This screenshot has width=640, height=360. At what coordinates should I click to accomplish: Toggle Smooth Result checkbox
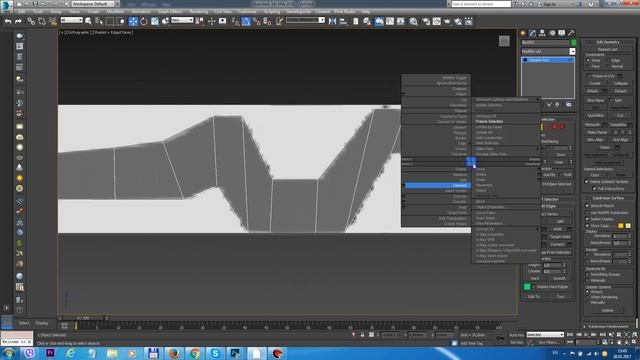tap(587, 206)
